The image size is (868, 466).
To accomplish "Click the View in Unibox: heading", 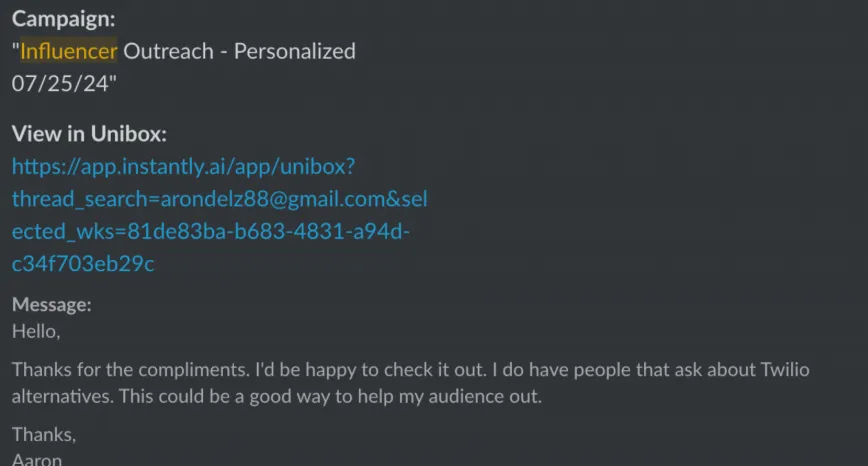I will 89,134.
